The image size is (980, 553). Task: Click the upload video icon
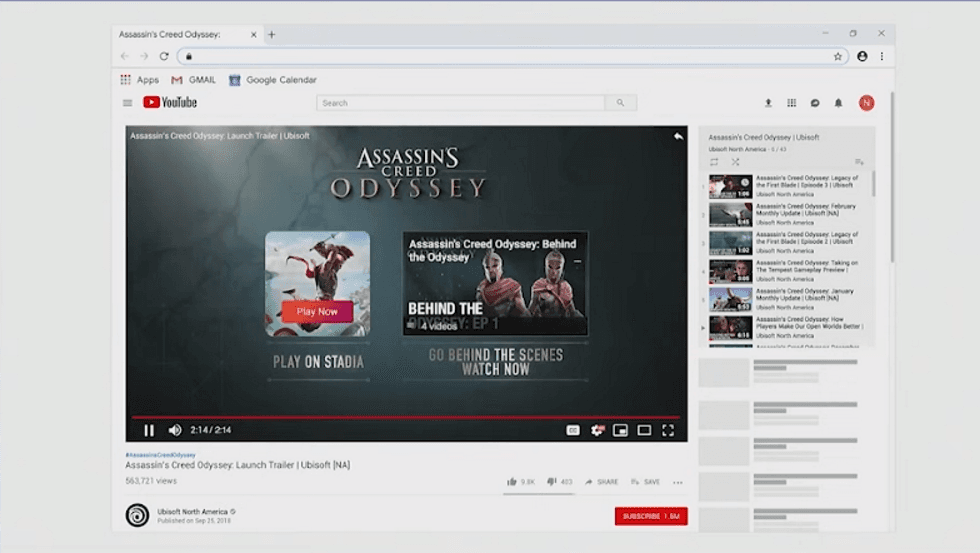tap(768, 103)
